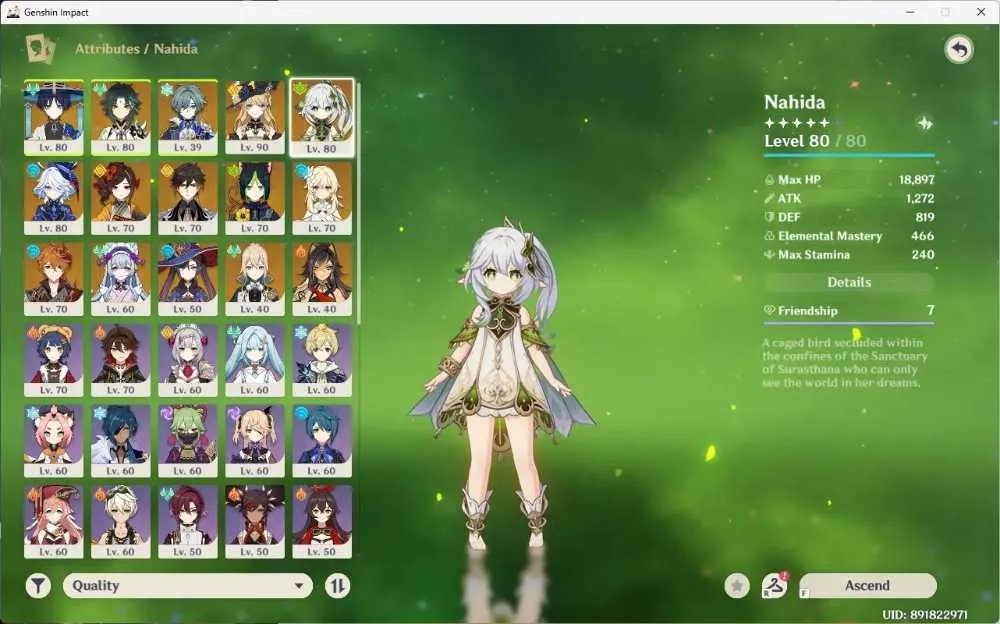
Task: Click the 'Max Stamina' stat label
Action: click(x=814, y=255)
